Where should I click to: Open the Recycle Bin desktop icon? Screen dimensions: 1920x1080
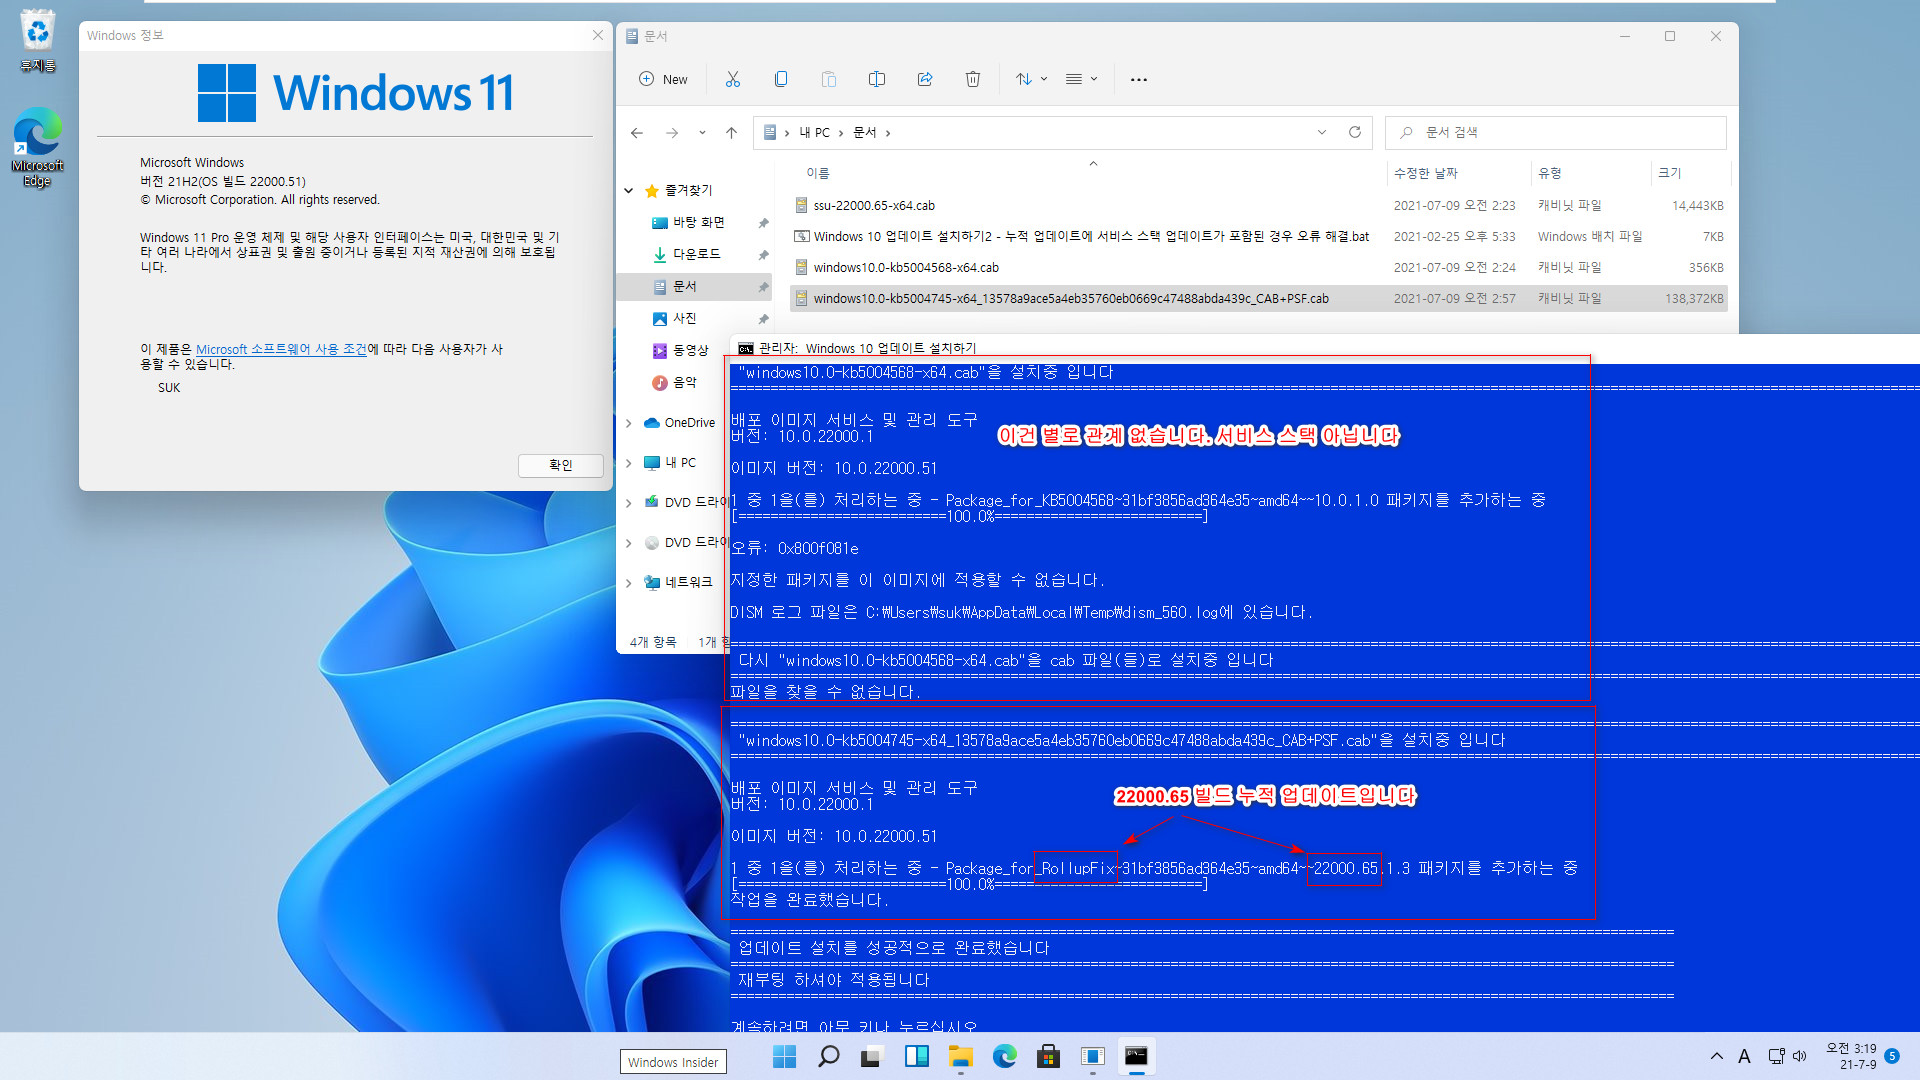pos(37,41)
